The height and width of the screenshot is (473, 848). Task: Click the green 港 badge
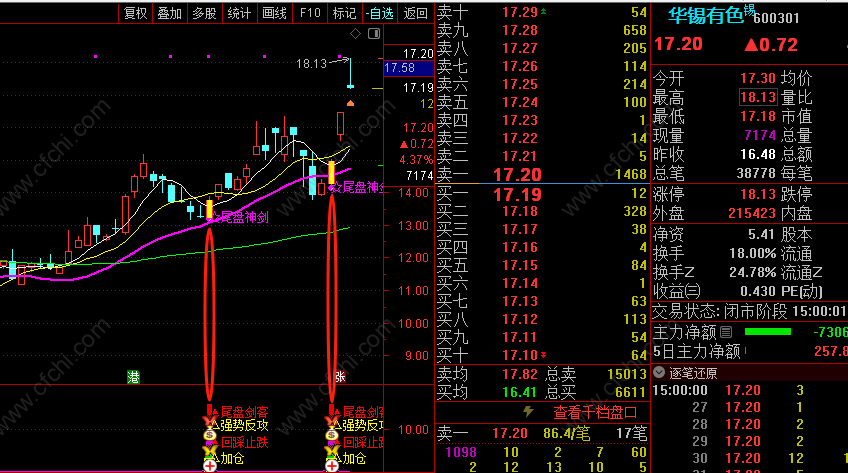point(133,377)
